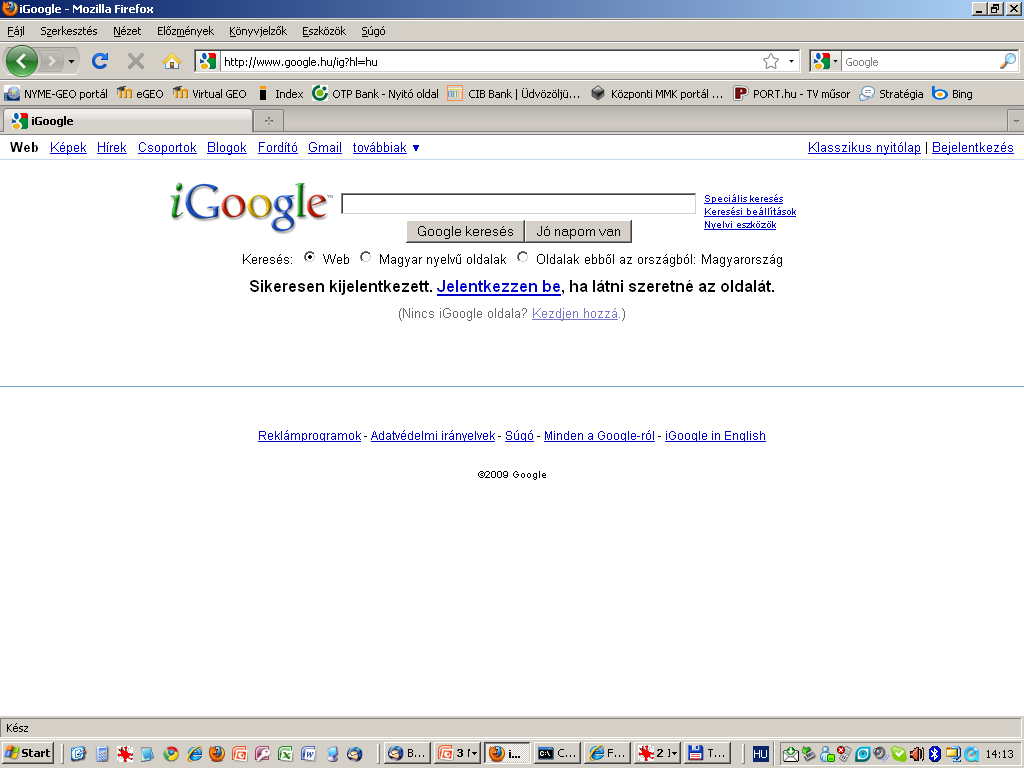Screen dimensions: 1024x768
Task: Open the Képek link
Action: 69,148
